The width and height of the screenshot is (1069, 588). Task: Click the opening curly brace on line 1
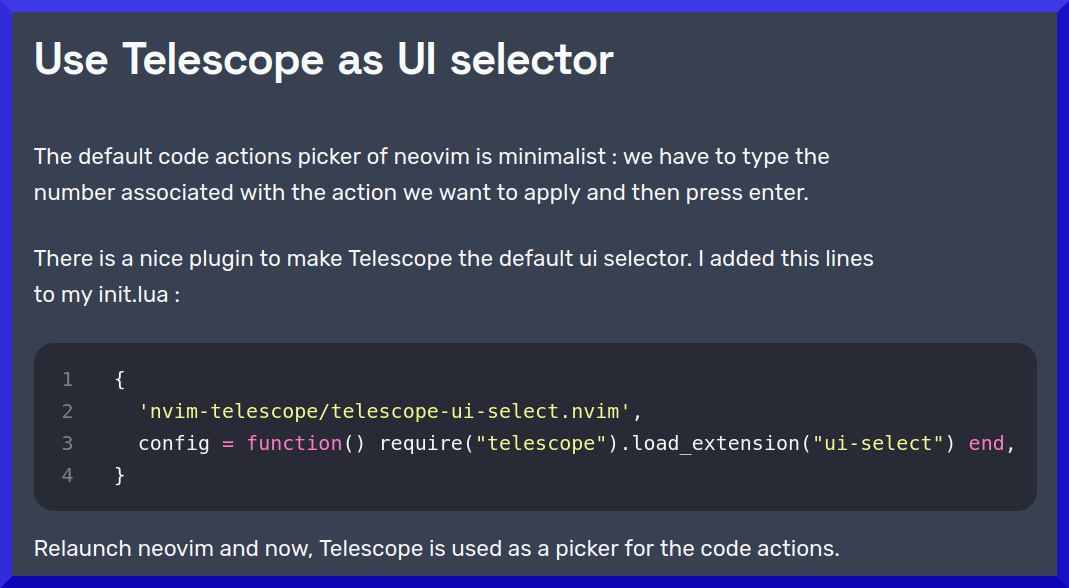[120, 379]
